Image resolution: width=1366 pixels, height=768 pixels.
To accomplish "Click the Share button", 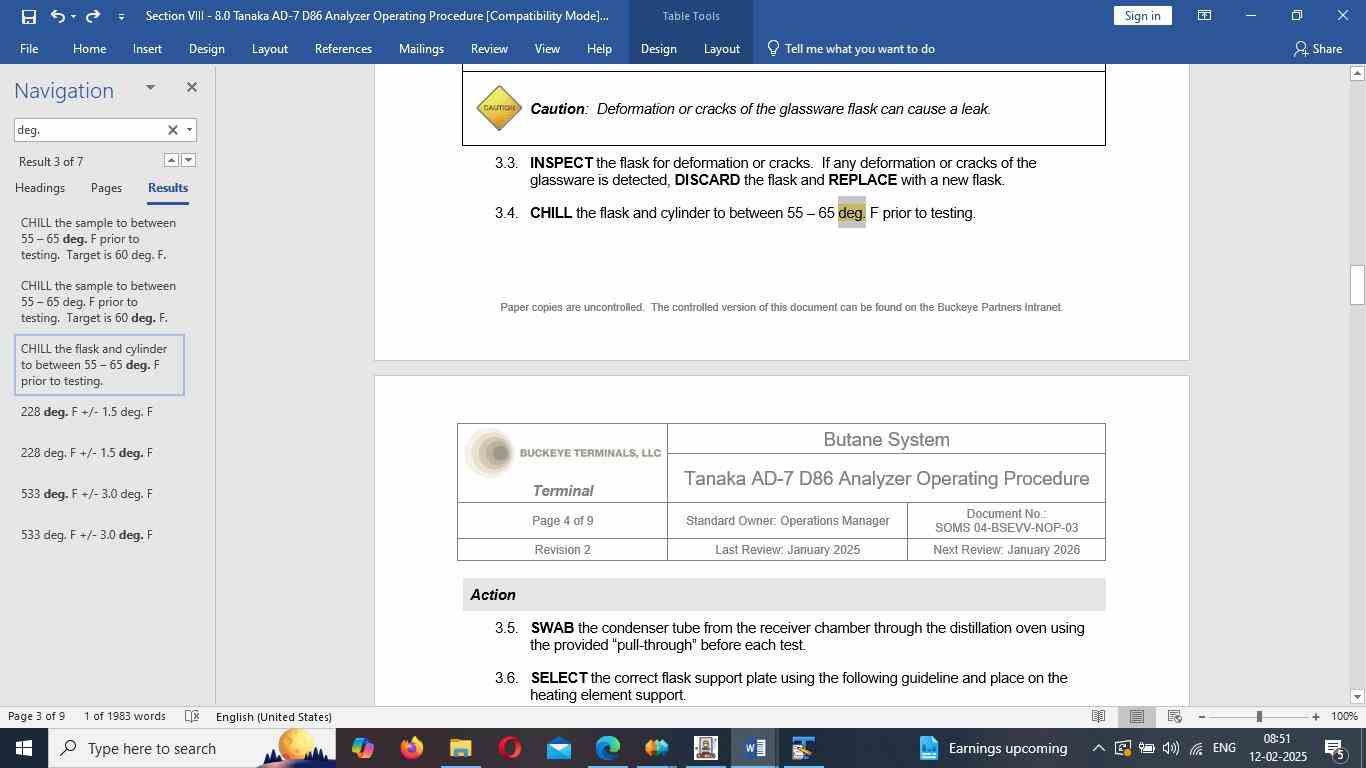I will tap(1317, 48).
